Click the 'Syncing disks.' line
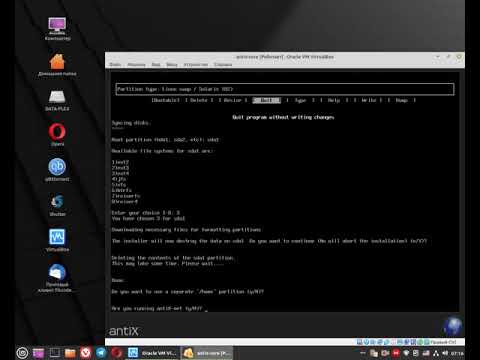Screen dimensions: 480x360 point(131,123)
